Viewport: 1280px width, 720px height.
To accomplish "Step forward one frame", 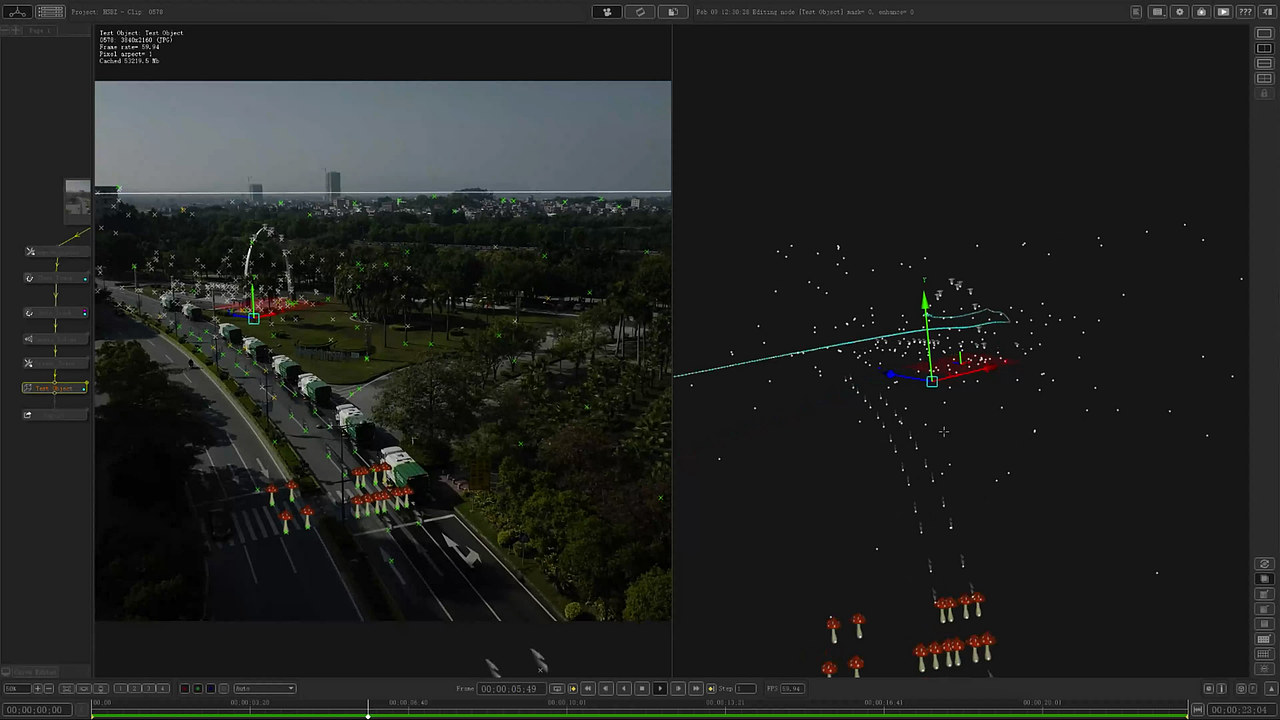I will coord(678,688).
